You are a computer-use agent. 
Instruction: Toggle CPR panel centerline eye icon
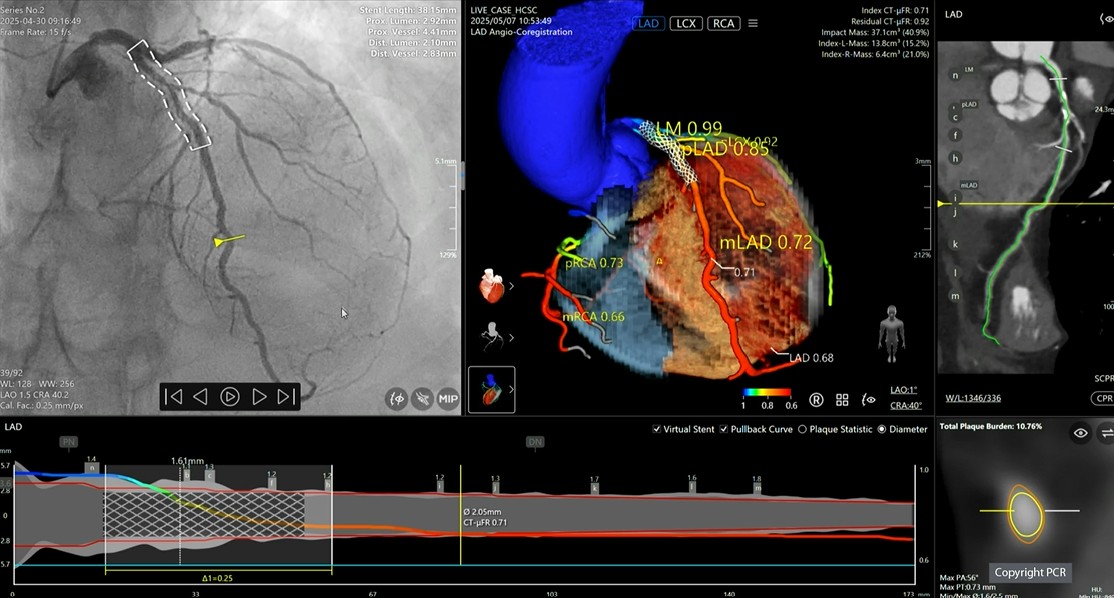(1107, 20)
